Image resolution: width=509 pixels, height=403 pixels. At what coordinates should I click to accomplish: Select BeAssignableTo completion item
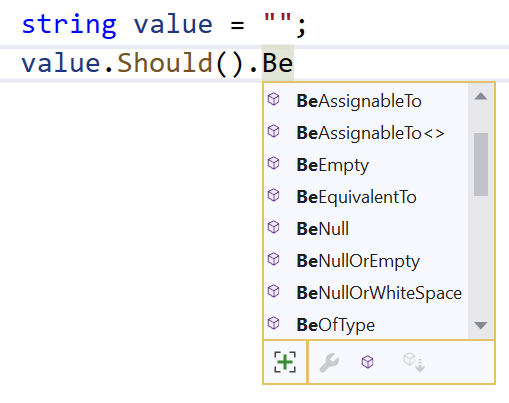tap(366, 101)
